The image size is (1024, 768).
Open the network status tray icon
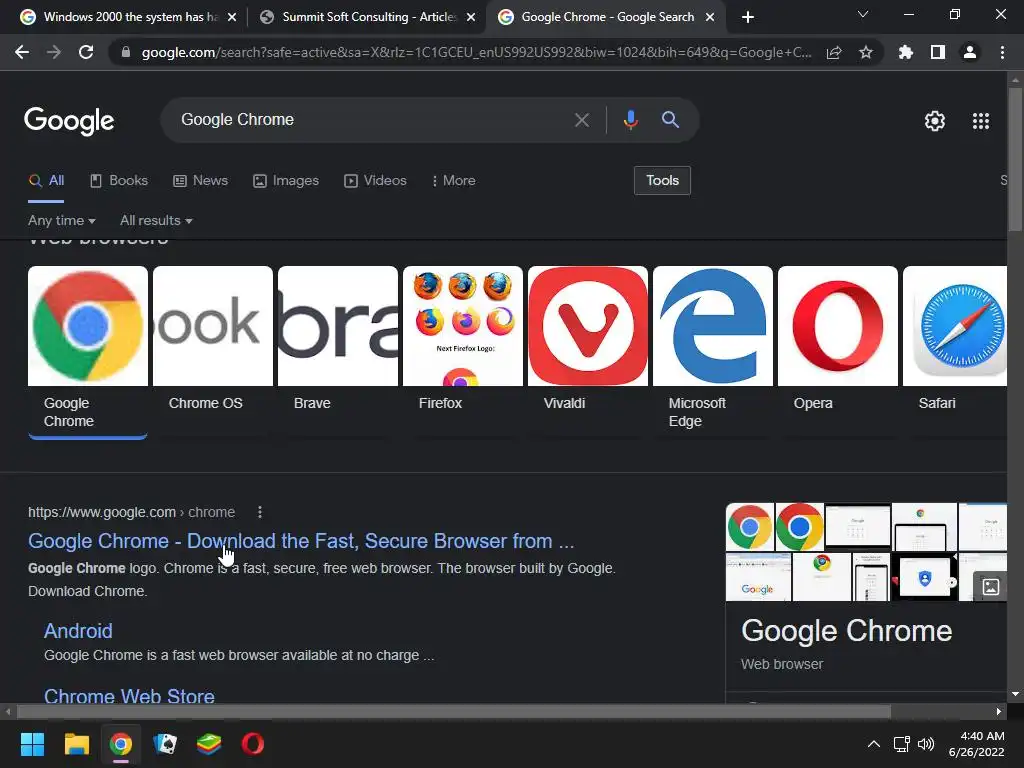pyautogui.click(x=902, y=744)
